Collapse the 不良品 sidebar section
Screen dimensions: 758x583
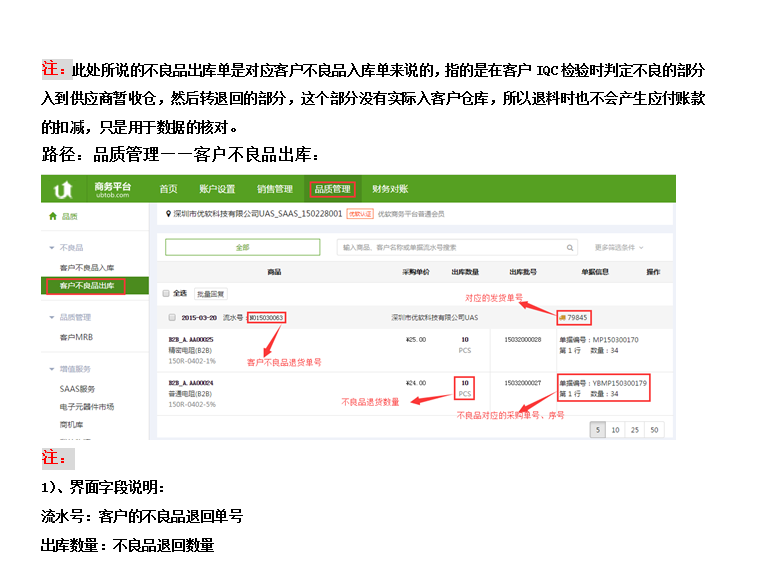52,247
